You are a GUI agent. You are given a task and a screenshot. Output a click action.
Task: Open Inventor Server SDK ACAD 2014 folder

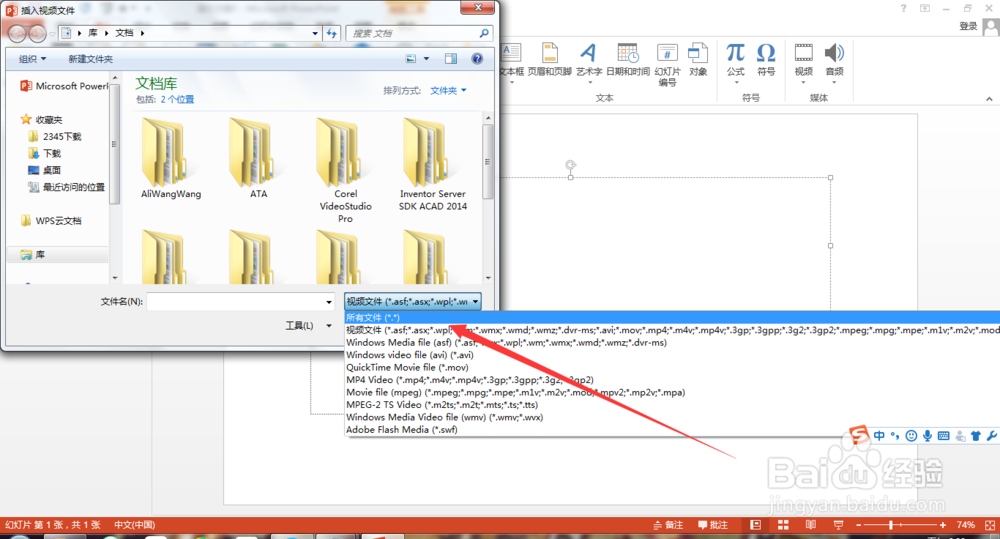click(432, 164)
